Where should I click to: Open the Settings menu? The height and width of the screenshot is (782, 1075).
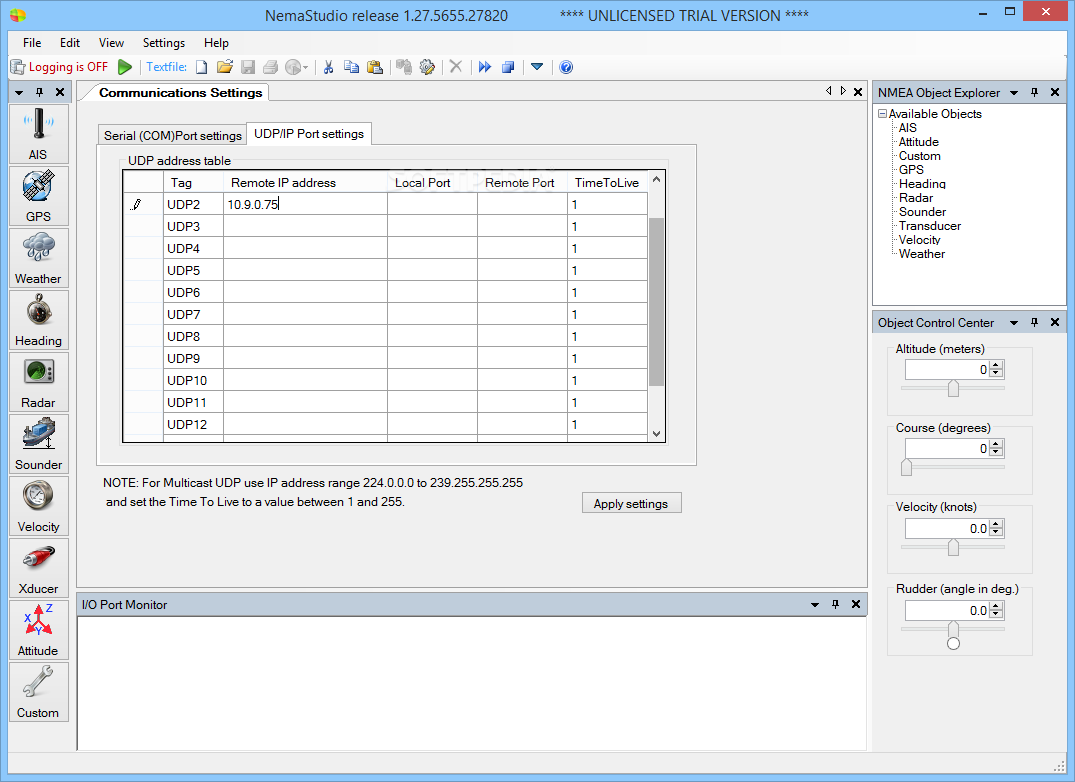click(x=164, y=42)
